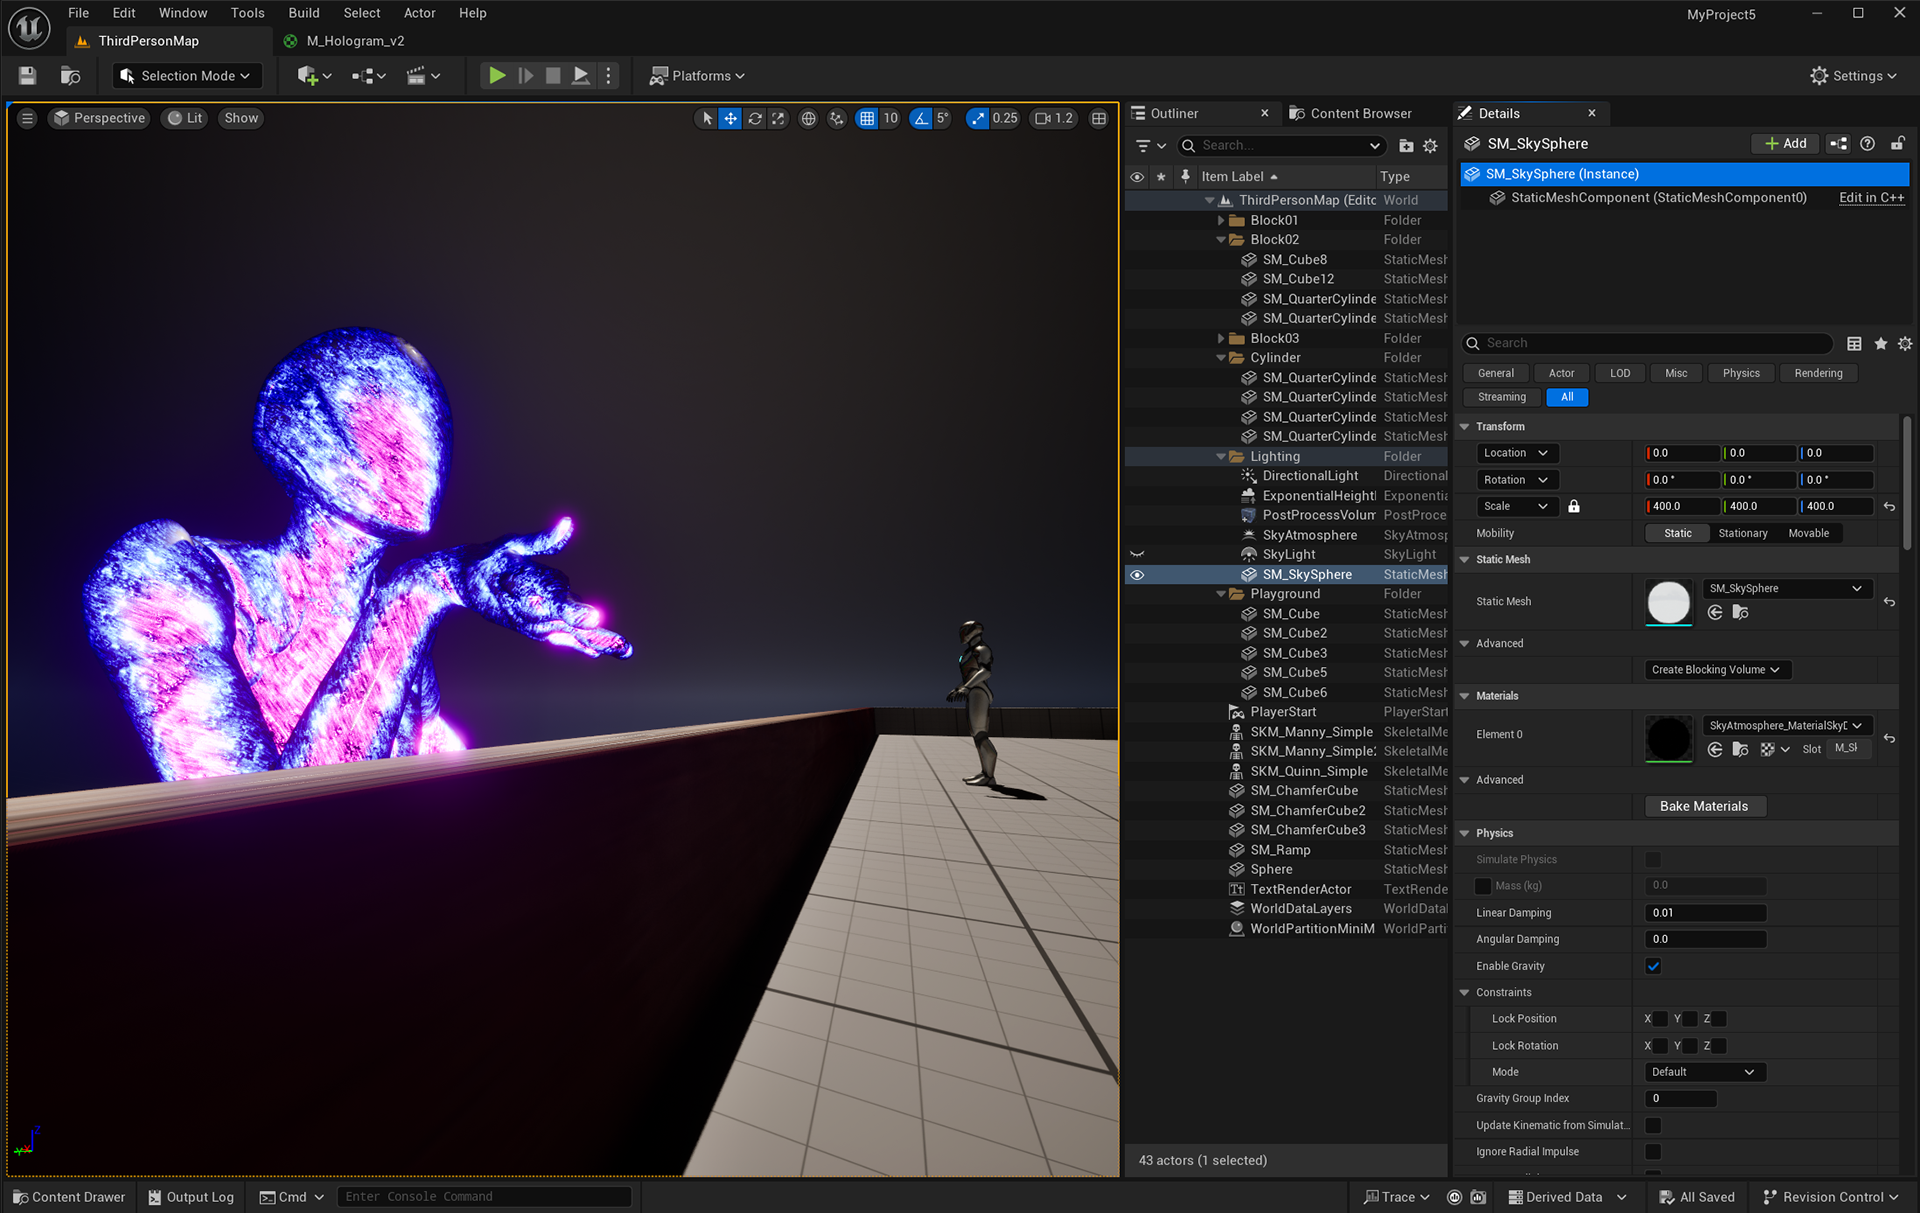Uncheck Enable Gravity checkbox

click(1653, 966)
